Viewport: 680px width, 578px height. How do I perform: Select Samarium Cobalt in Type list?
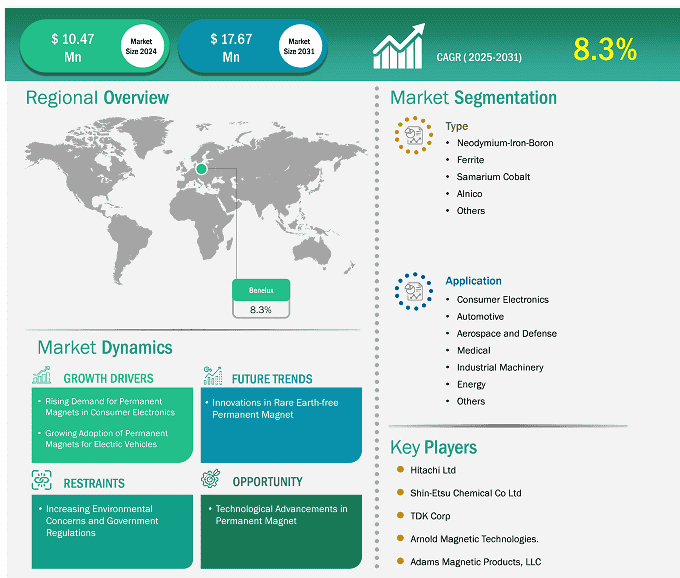click(494, 177)
